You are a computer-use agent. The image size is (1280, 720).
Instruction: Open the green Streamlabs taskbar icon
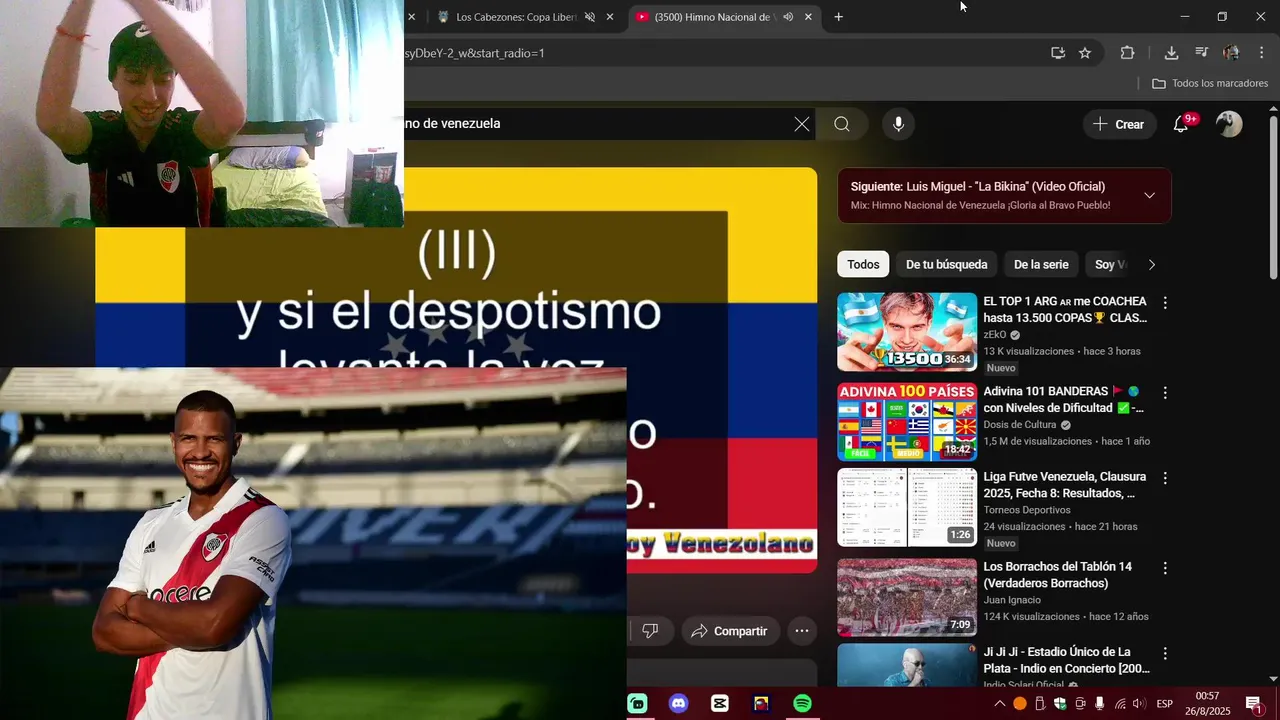point(638,704)
